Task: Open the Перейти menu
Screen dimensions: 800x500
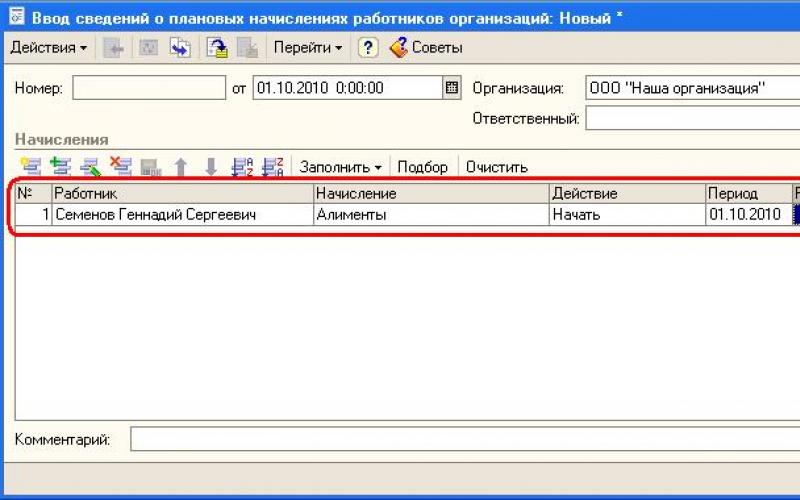Action: pos(308,47)
